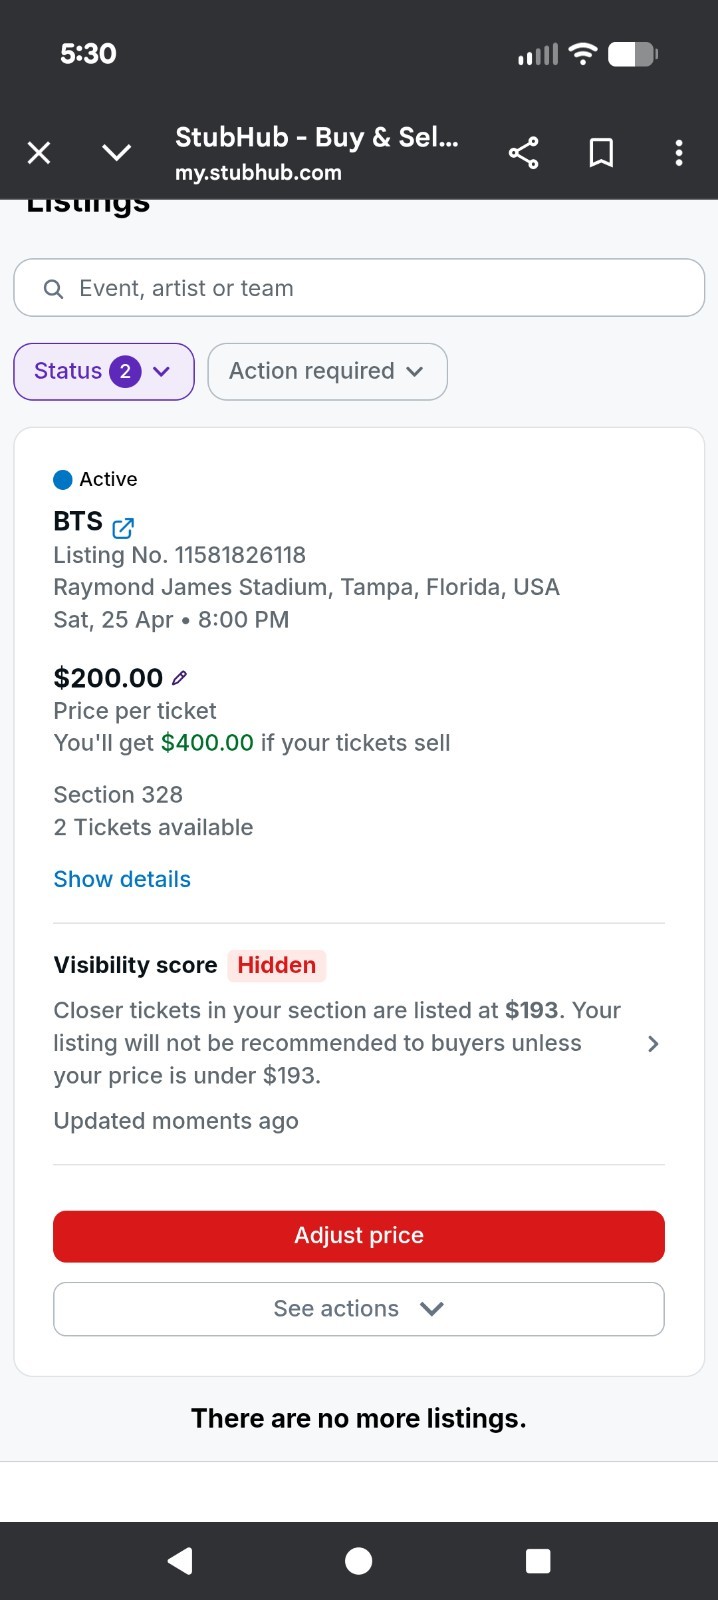The width and height of the screenshot is (718, 1600).
Task: Click the search magnifier icon
Action: (x=53, y=288)
